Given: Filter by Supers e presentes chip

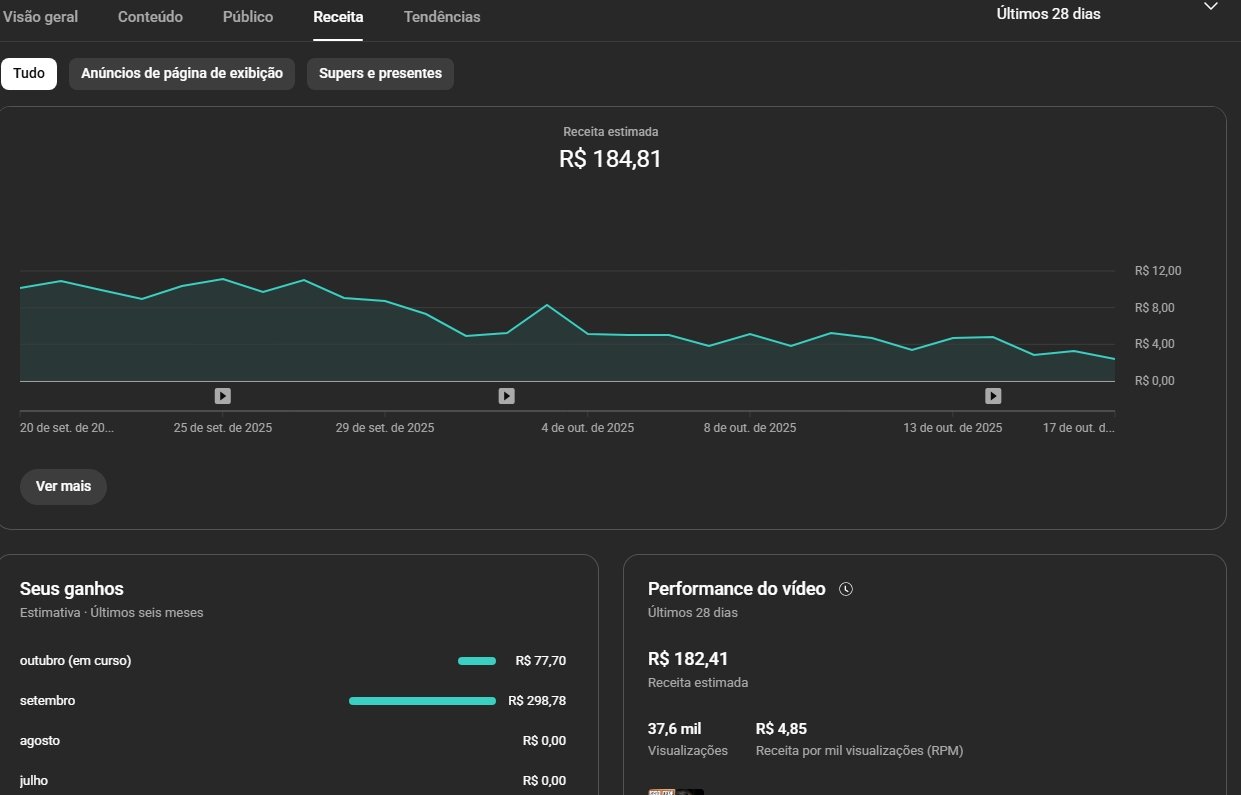Looking at the screenshot, I should [380, 74].
